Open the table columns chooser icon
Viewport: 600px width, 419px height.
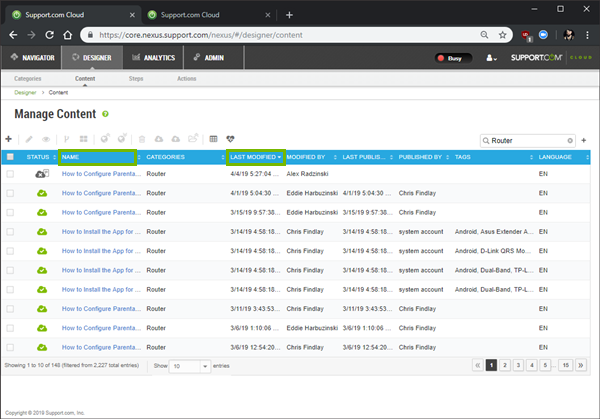pyautogui.click(x=214, y=139)
